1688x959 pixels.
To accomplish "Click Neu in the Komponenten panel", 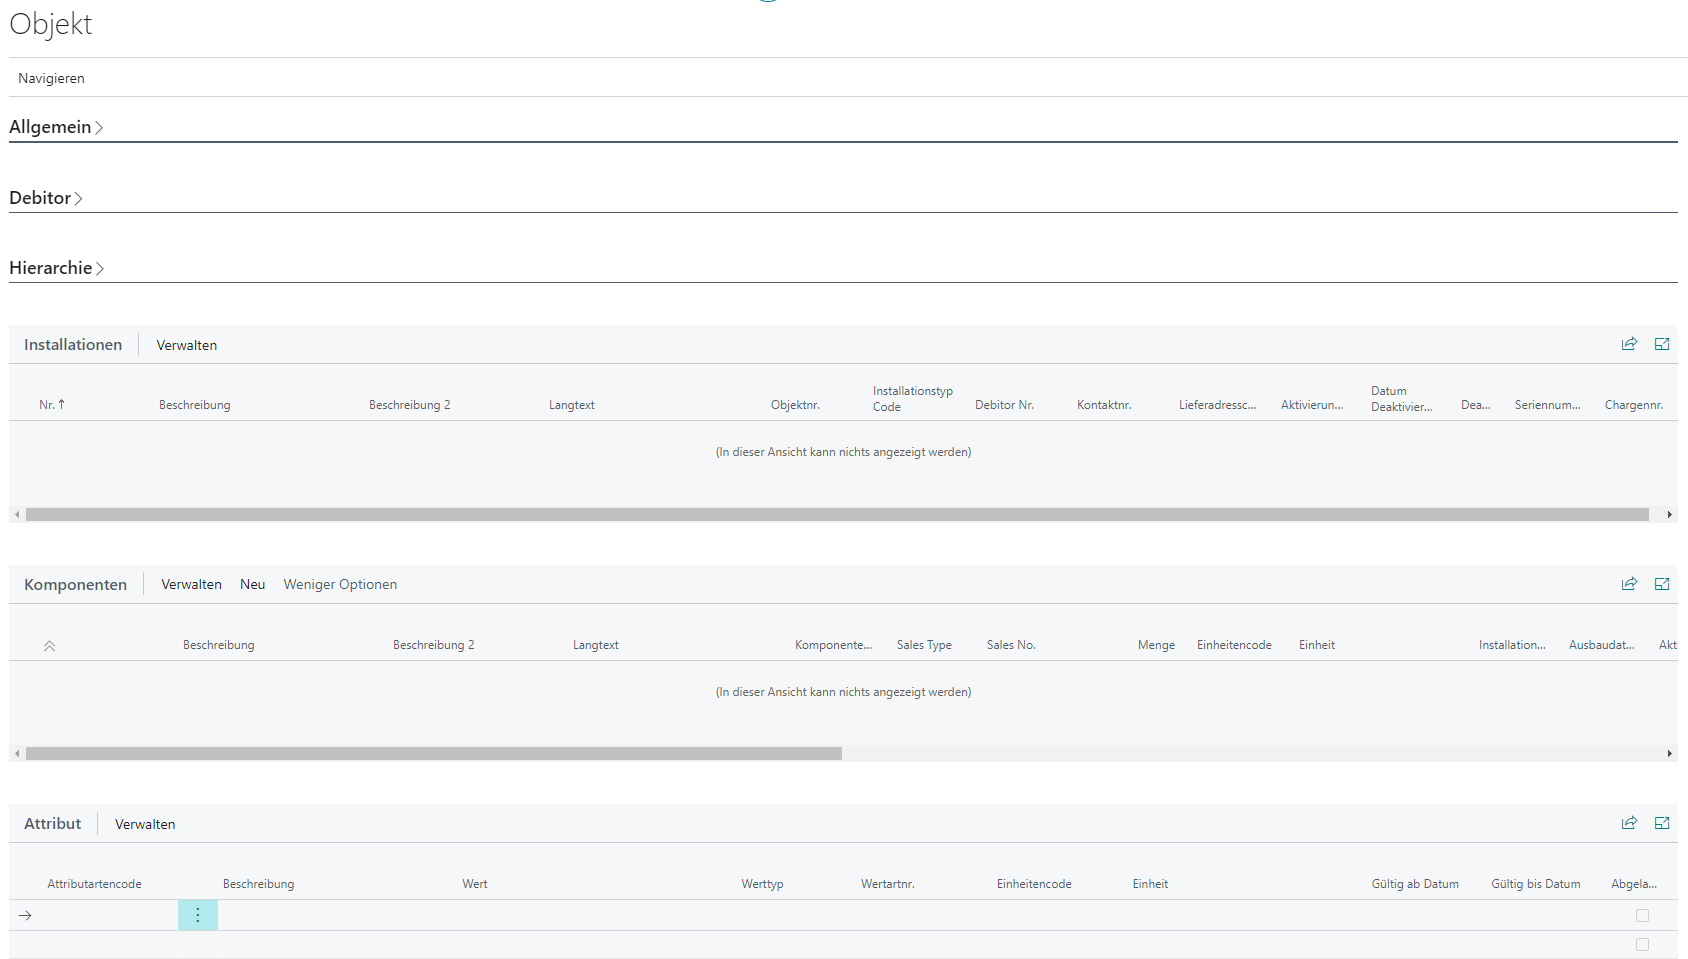I will pyautogui.click(x=252, y=584).
